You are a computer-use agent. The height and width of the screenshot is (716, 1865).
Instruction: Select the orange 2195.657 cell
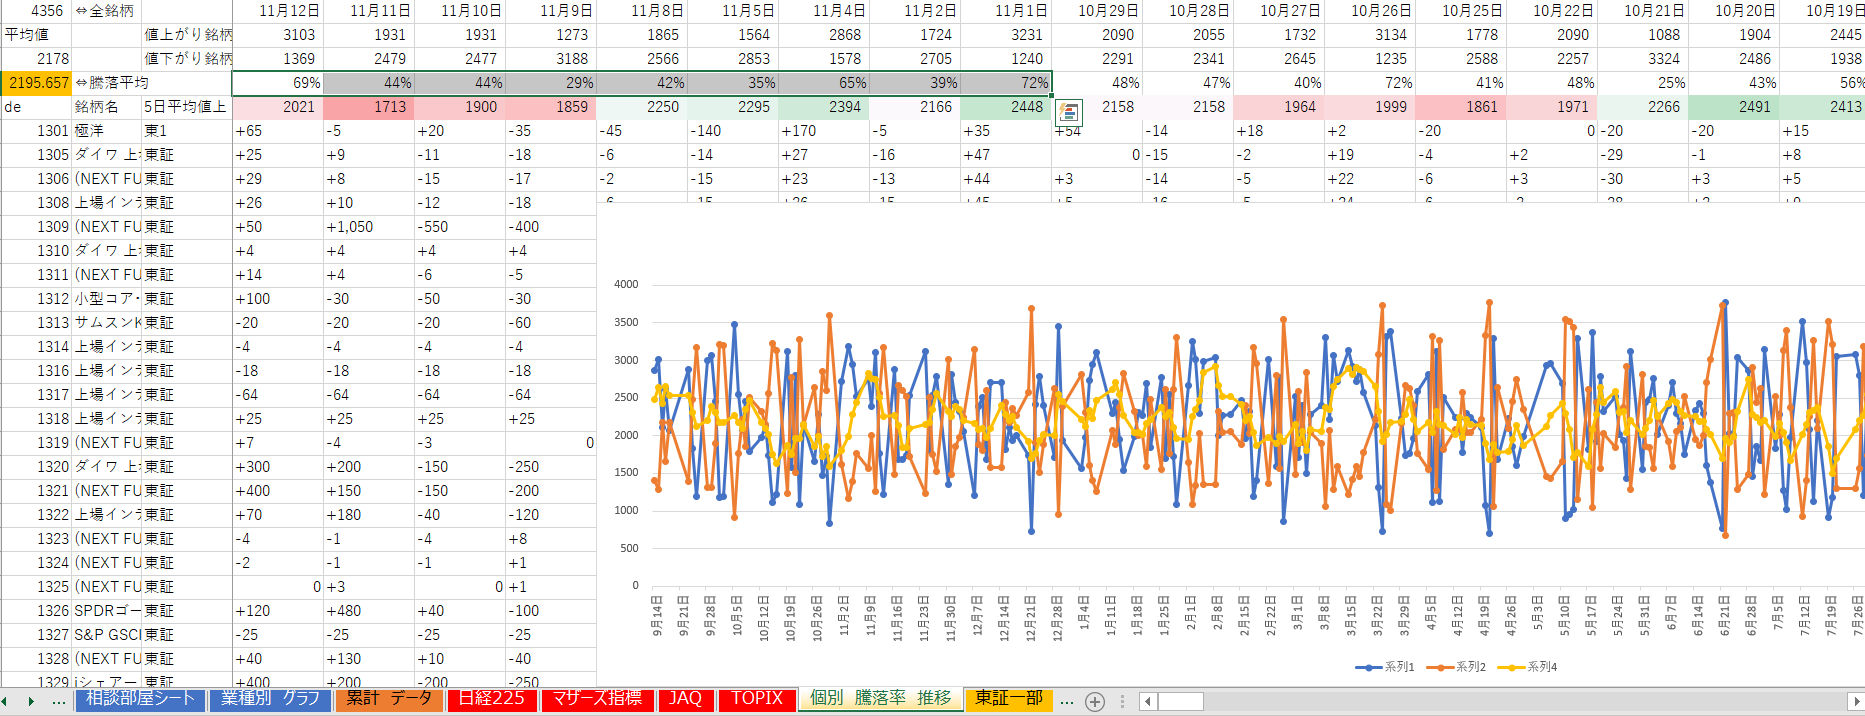(37, 83)
